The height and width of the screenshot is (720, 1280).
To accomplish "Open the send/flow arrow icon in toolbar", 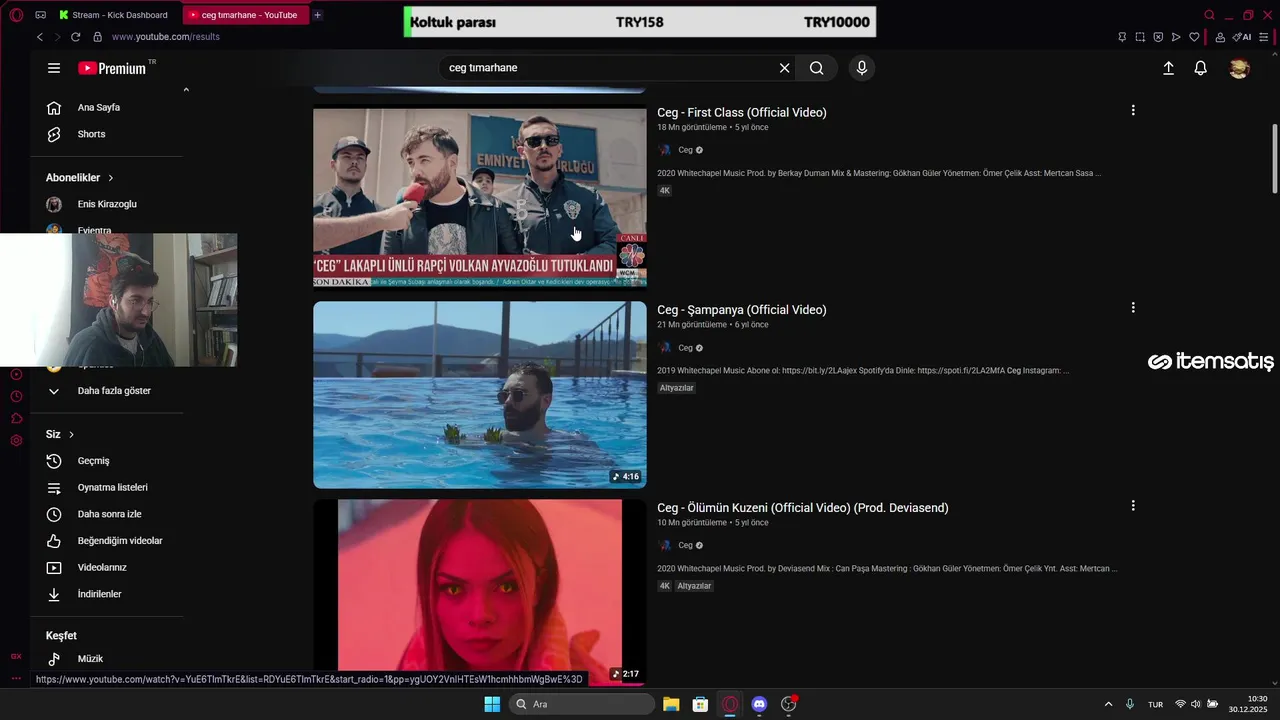I will click(1176, 37).
